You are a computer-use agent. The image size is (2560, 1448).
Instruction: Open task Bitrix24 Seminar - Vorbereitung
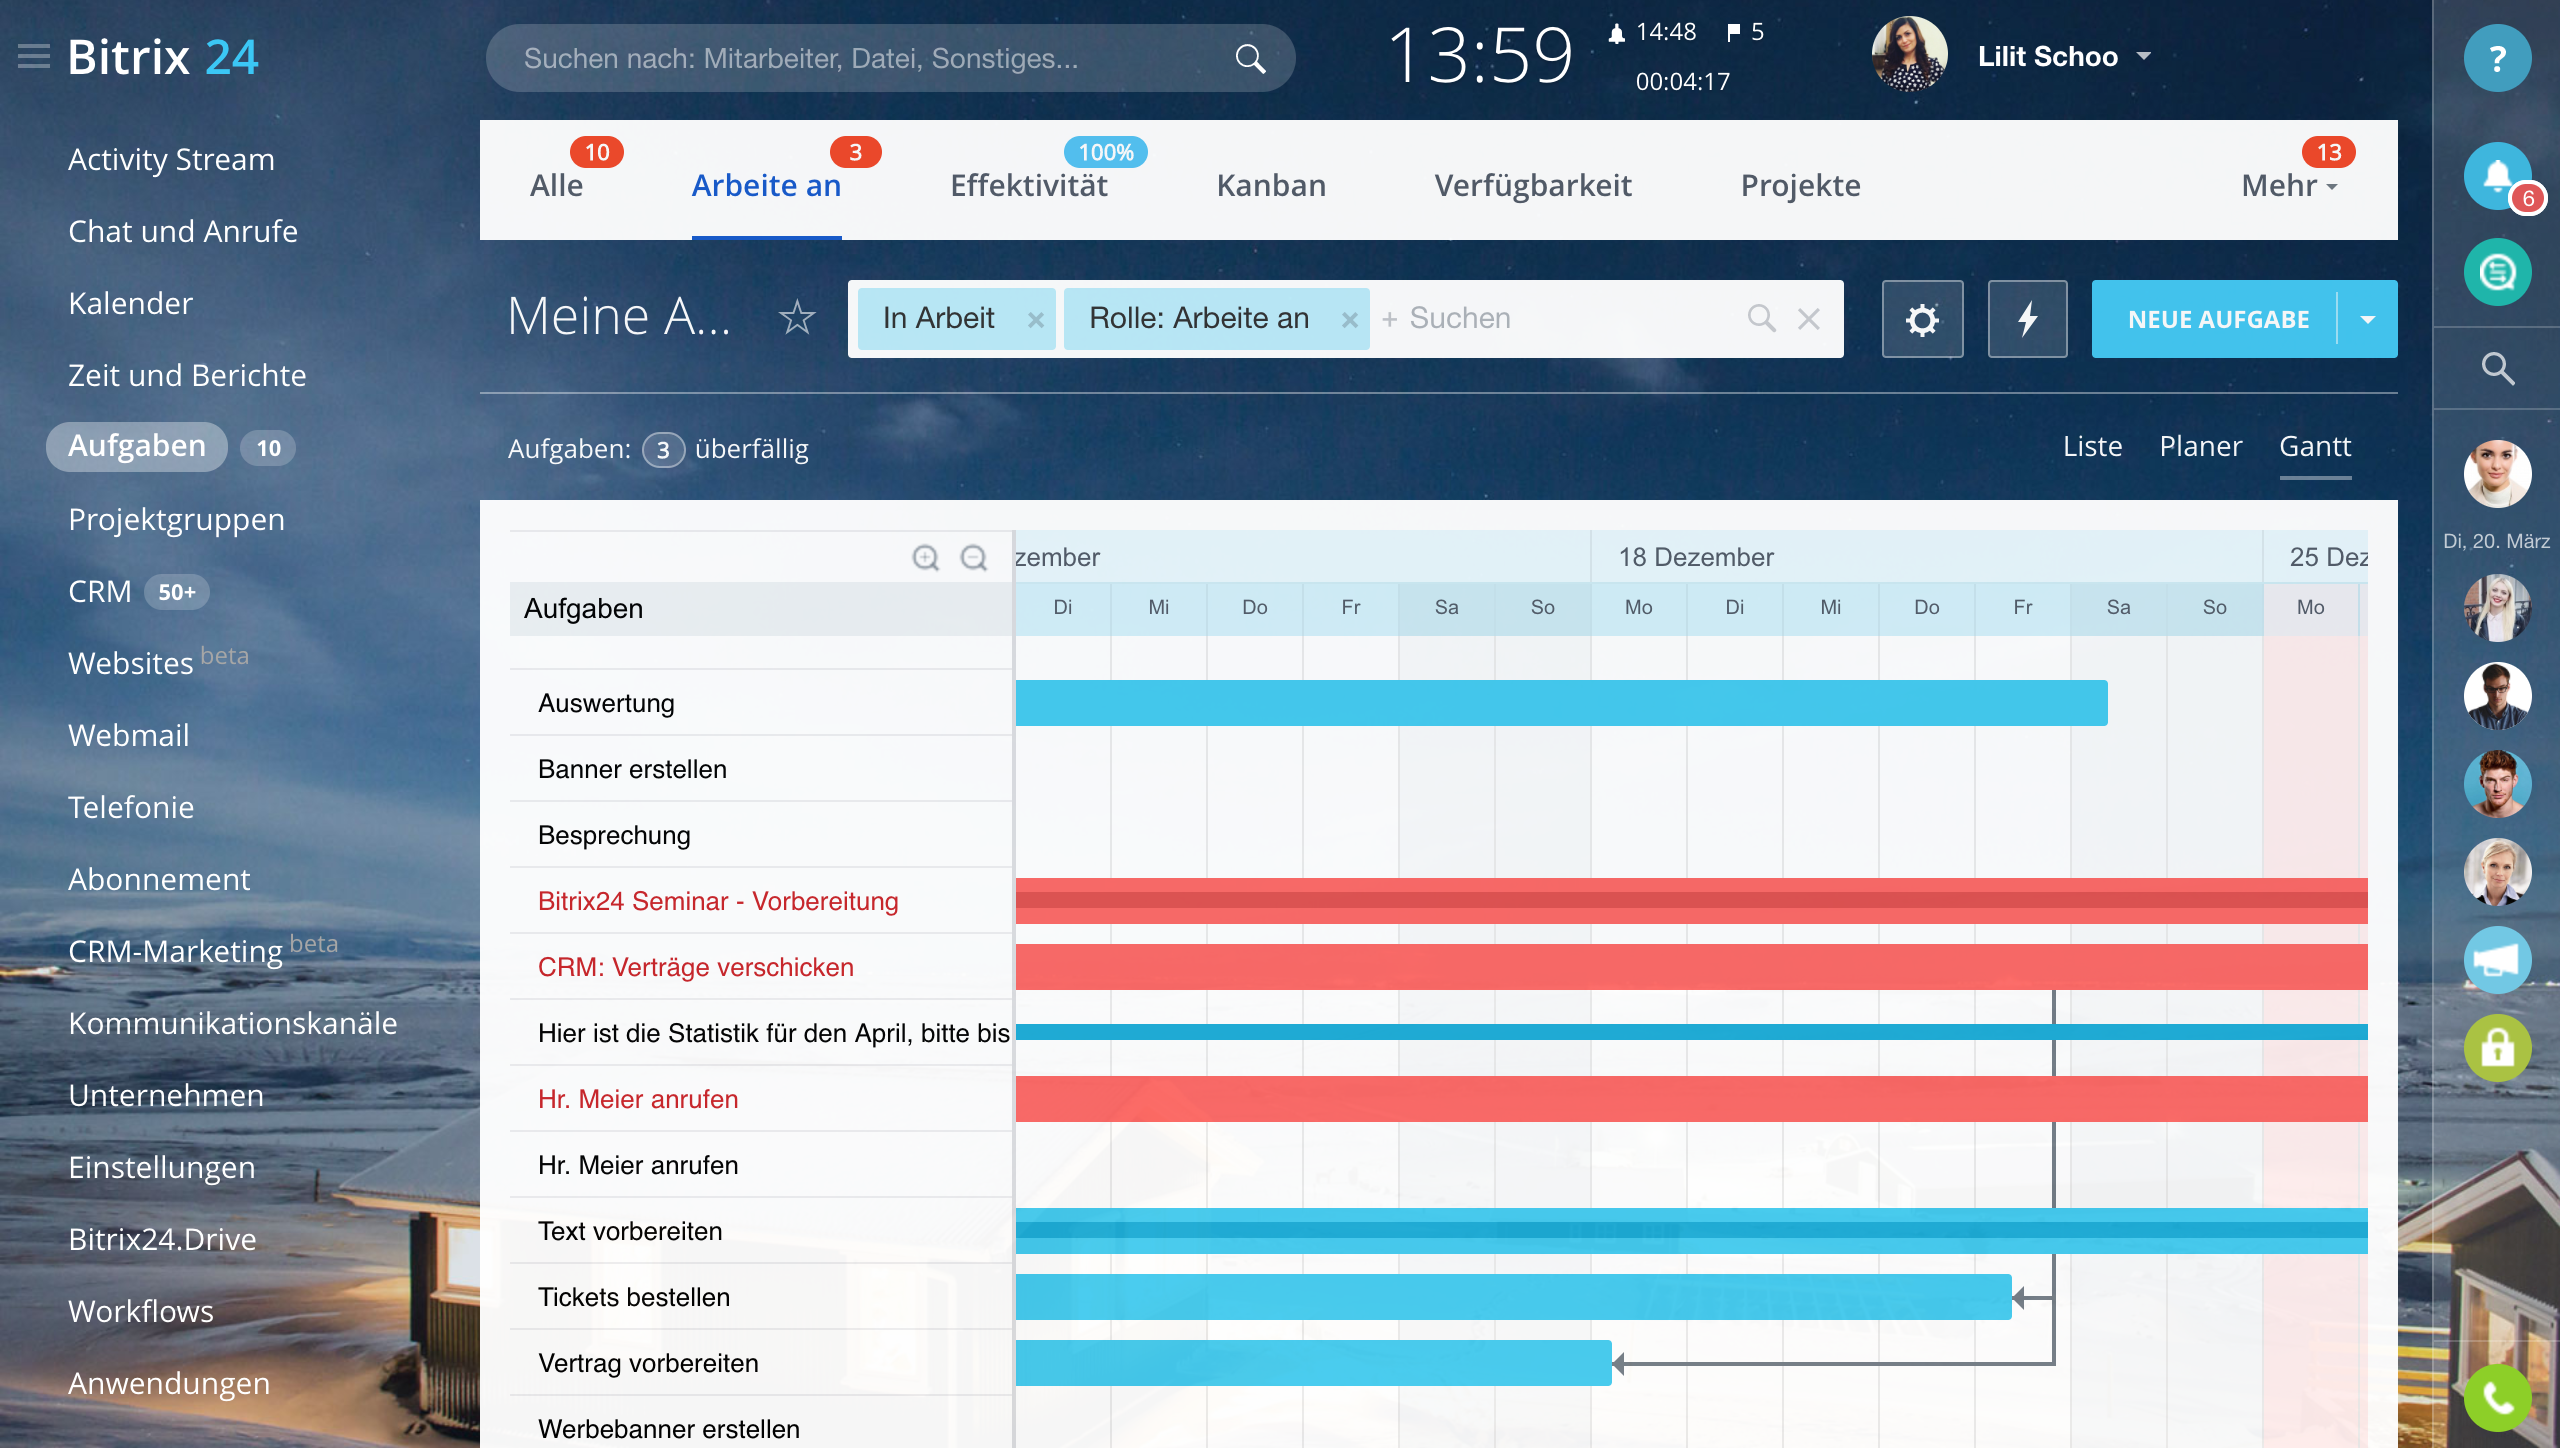tap(718, 901)
